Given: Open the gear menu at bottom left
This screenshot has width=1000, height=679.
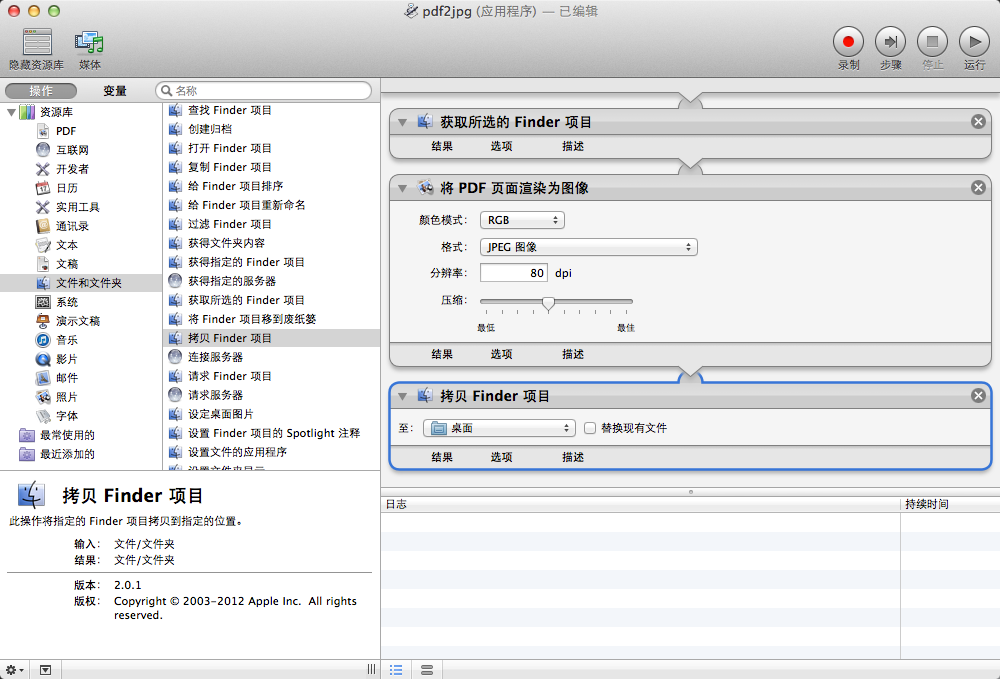Looking at the screenshot, I should point(15,669).
